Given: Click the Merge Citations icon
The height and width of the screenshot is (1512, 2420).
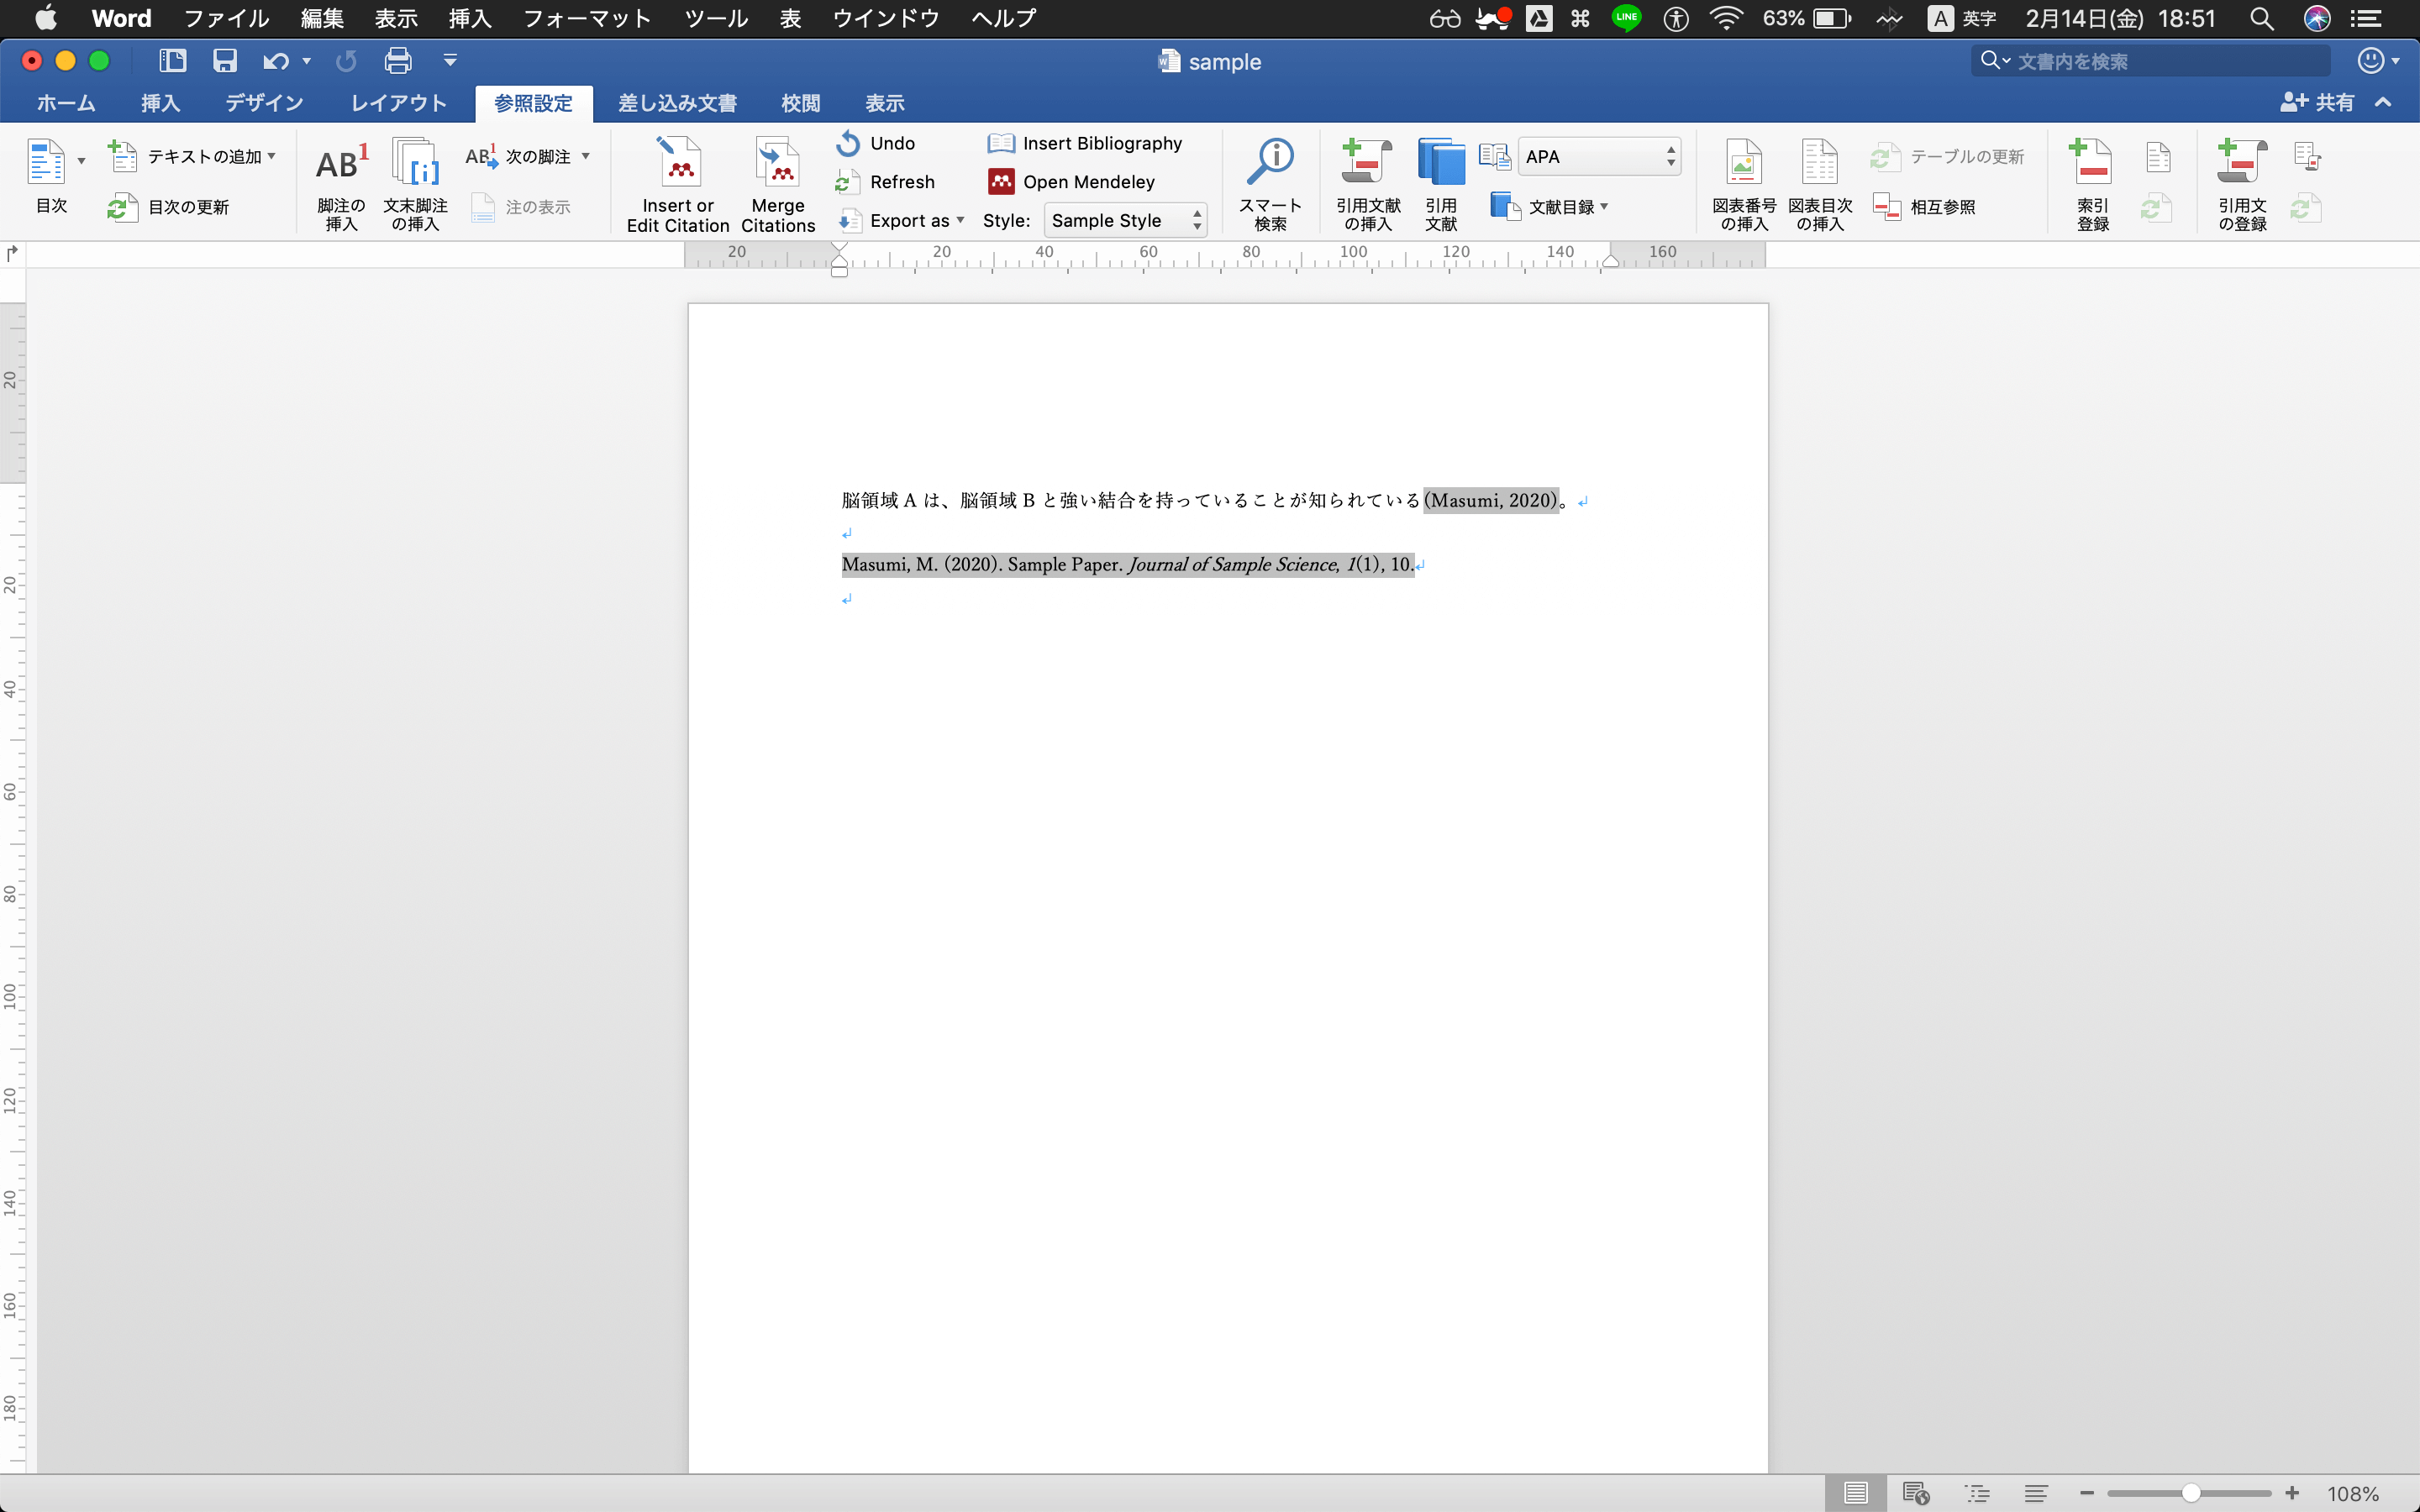Looking at the screenshot, I should 778,162.
